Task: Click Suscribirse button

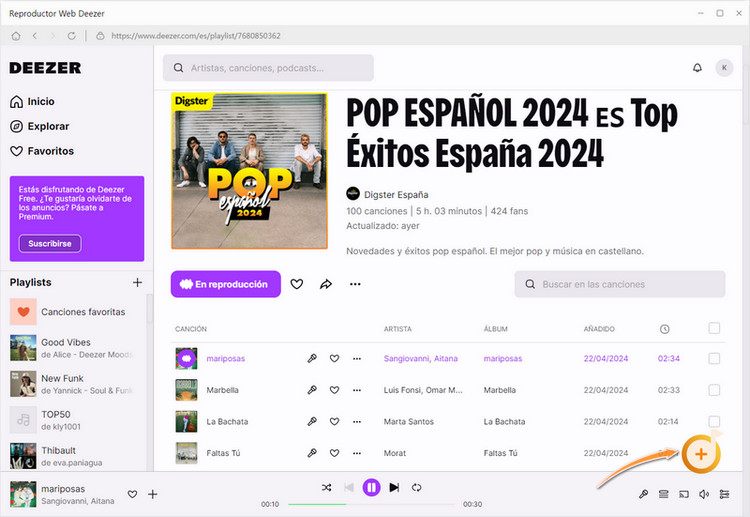Action: (50, 243)
